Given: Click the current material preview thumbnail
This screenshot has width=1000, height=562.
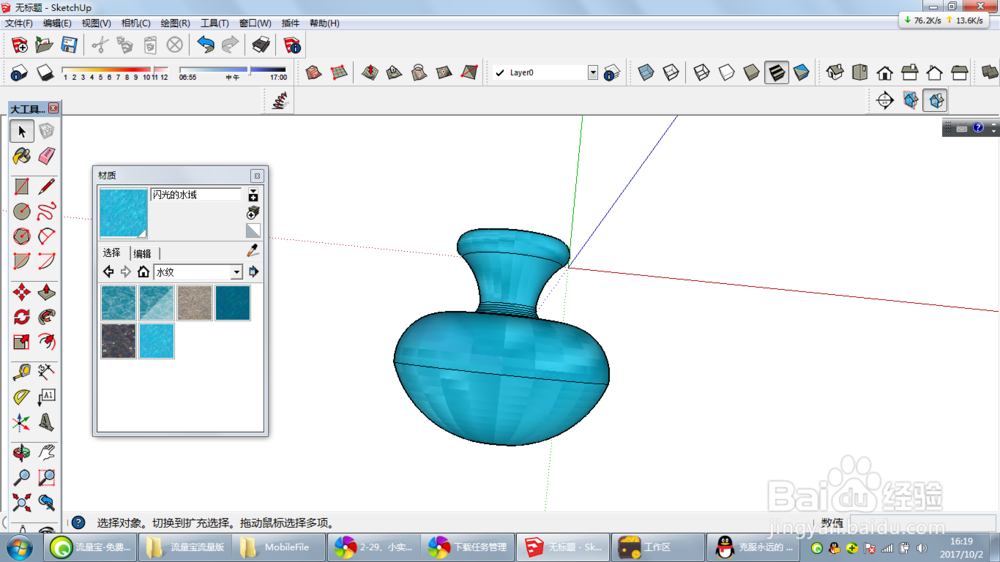Looking at the screenshot, I should (x=124, y=213).
